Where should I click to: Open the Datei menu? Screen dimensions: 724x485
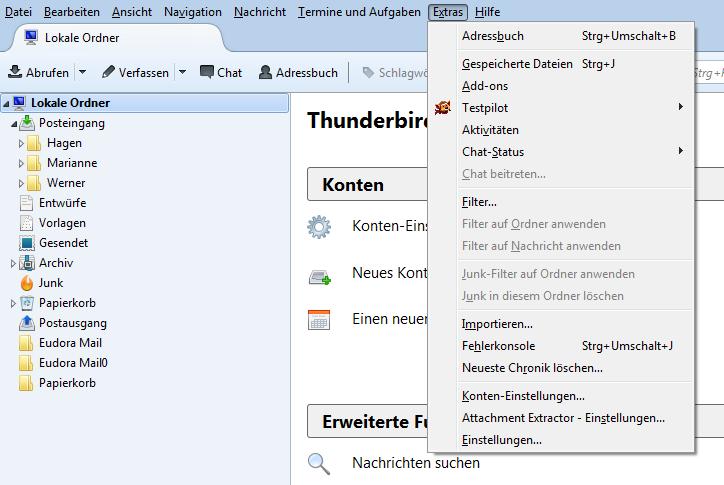[x=18, y=12]
